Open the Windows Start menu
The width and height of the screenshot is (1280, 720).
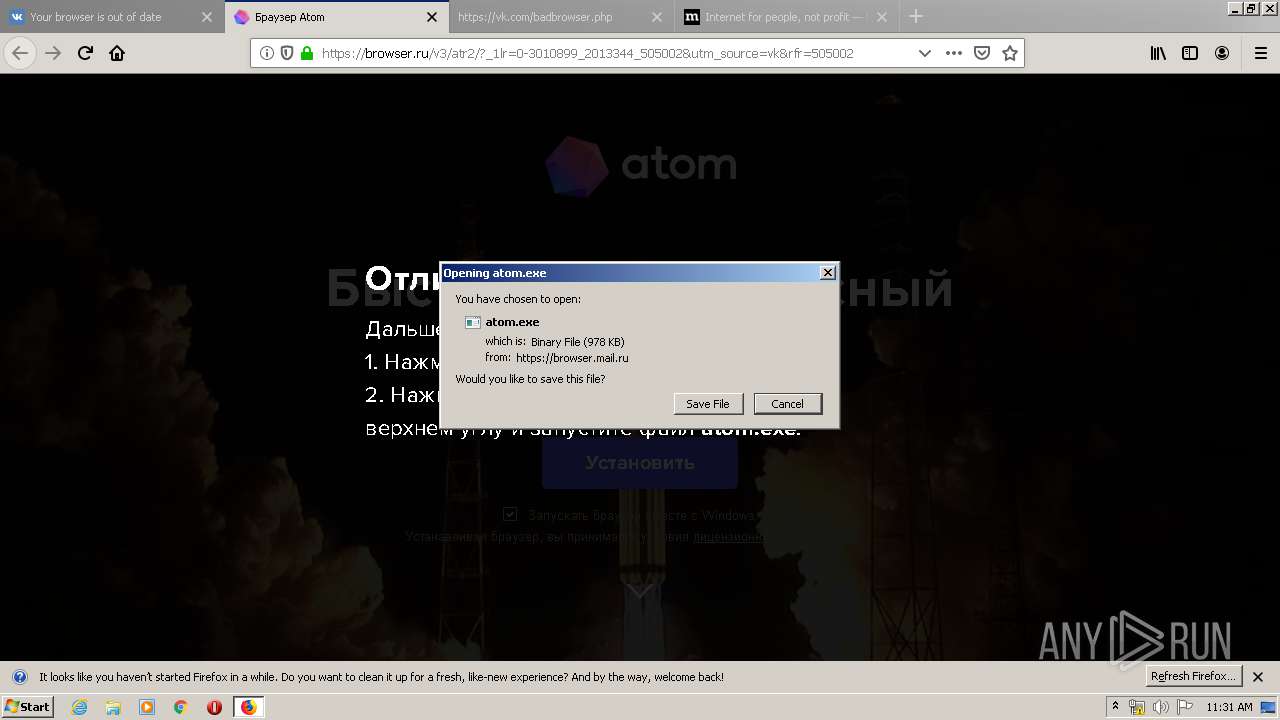click(x=27, y=706)
